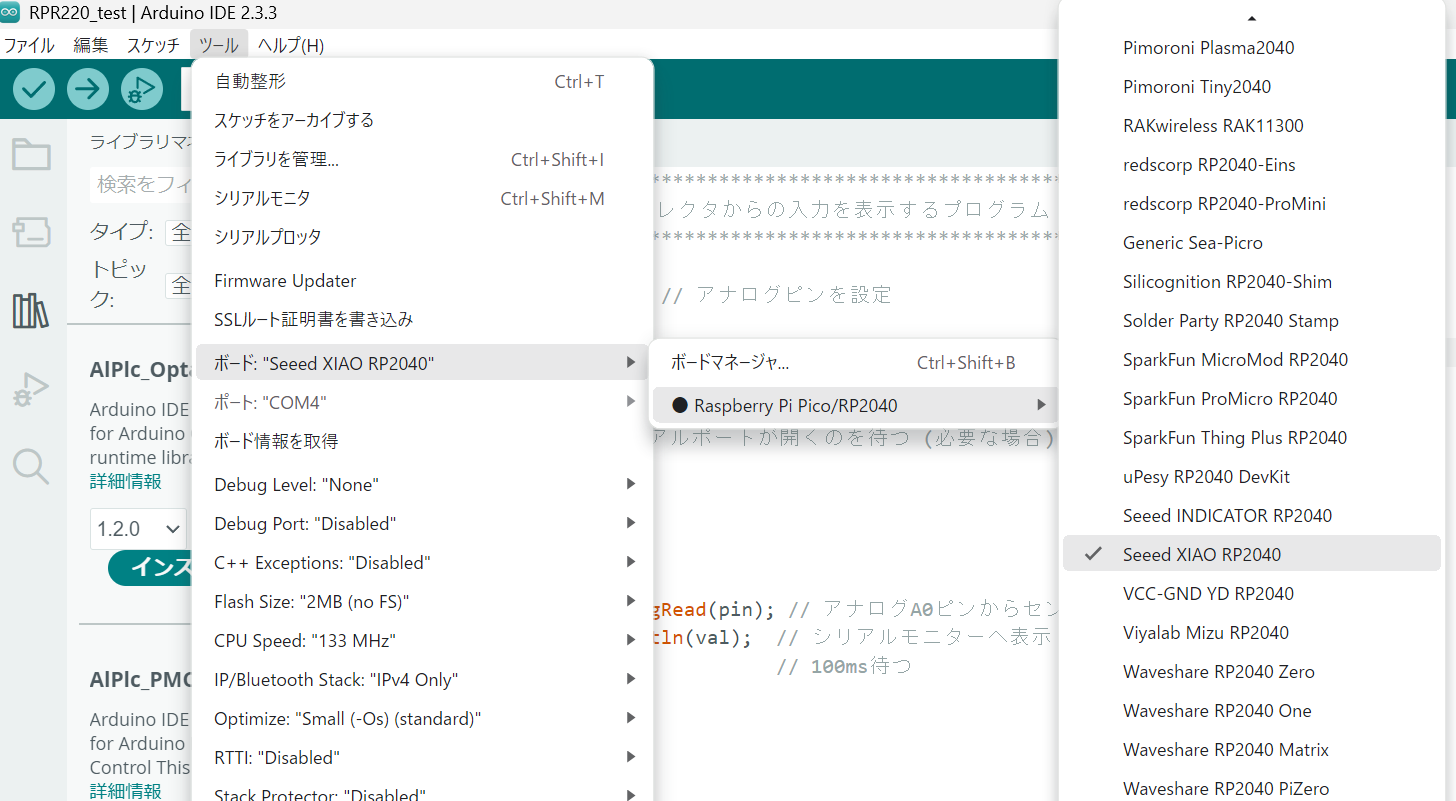The width and height of the screenshot is (1456, 801).
Task: Select the redscorp RP2040-ProMini board
Action: pos(1252,203)
